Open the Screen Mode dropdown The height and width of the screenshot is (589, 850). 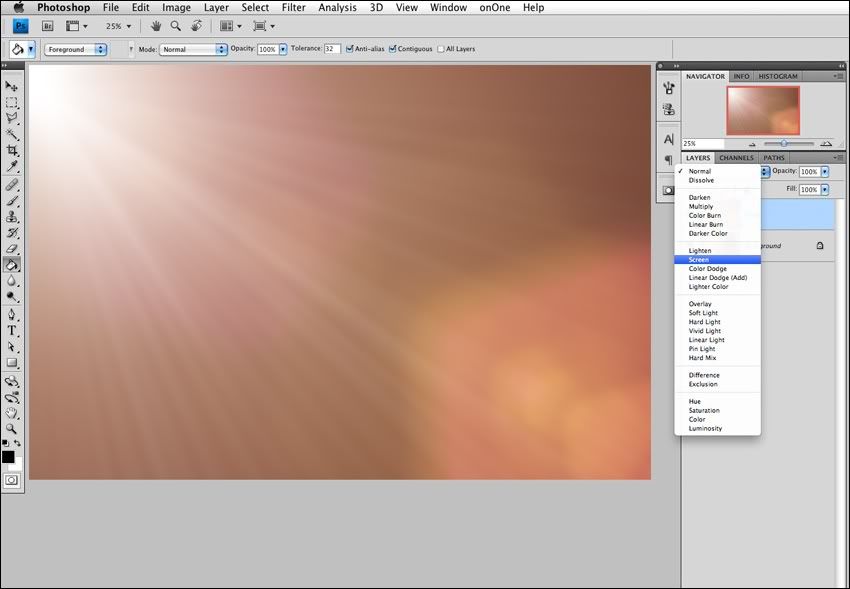pos(264,26)
